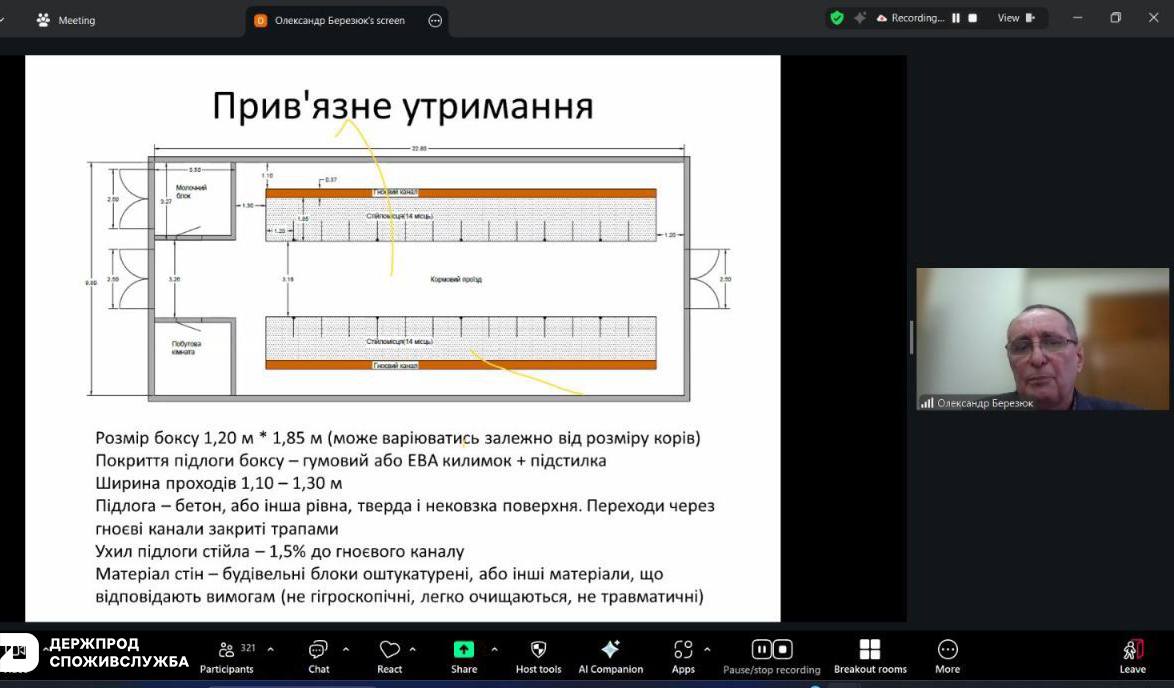Stop recording in the bottom toolbar
Viewport: 1174px width, 688px height.
[x=783, y=649]
